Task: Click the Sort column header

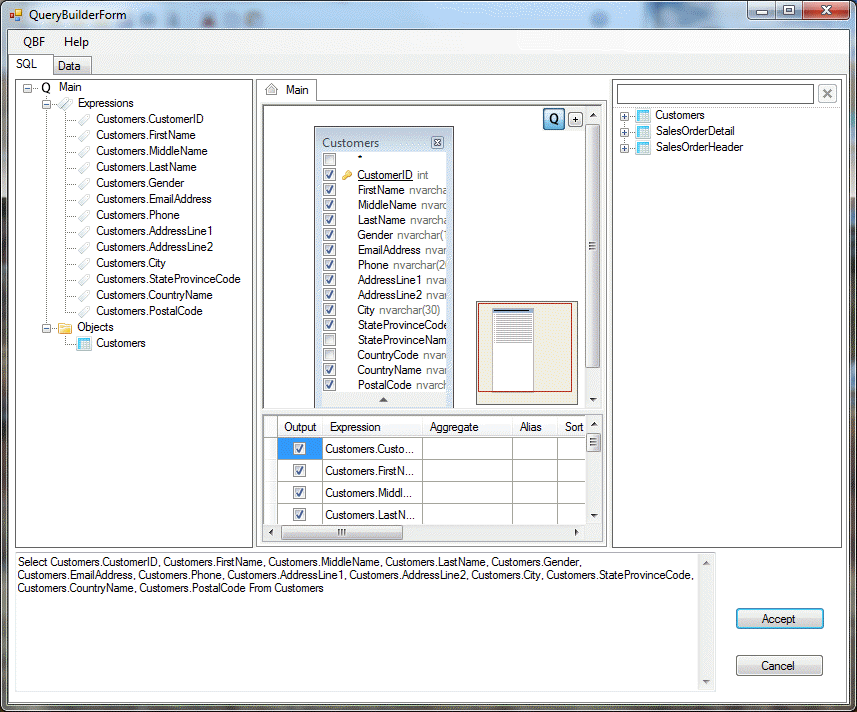Action: [572, 427]
